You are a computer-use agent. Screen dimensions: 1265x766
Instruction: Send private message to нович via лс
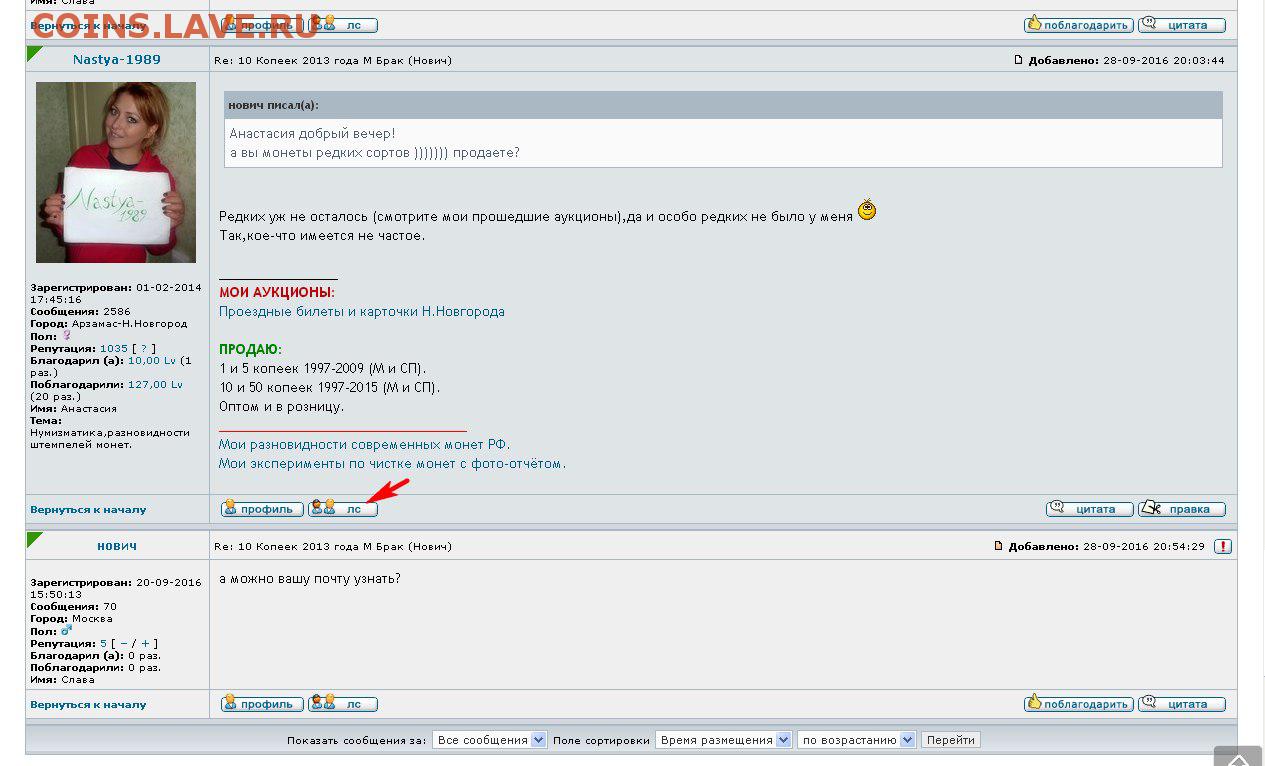point(343,704)
